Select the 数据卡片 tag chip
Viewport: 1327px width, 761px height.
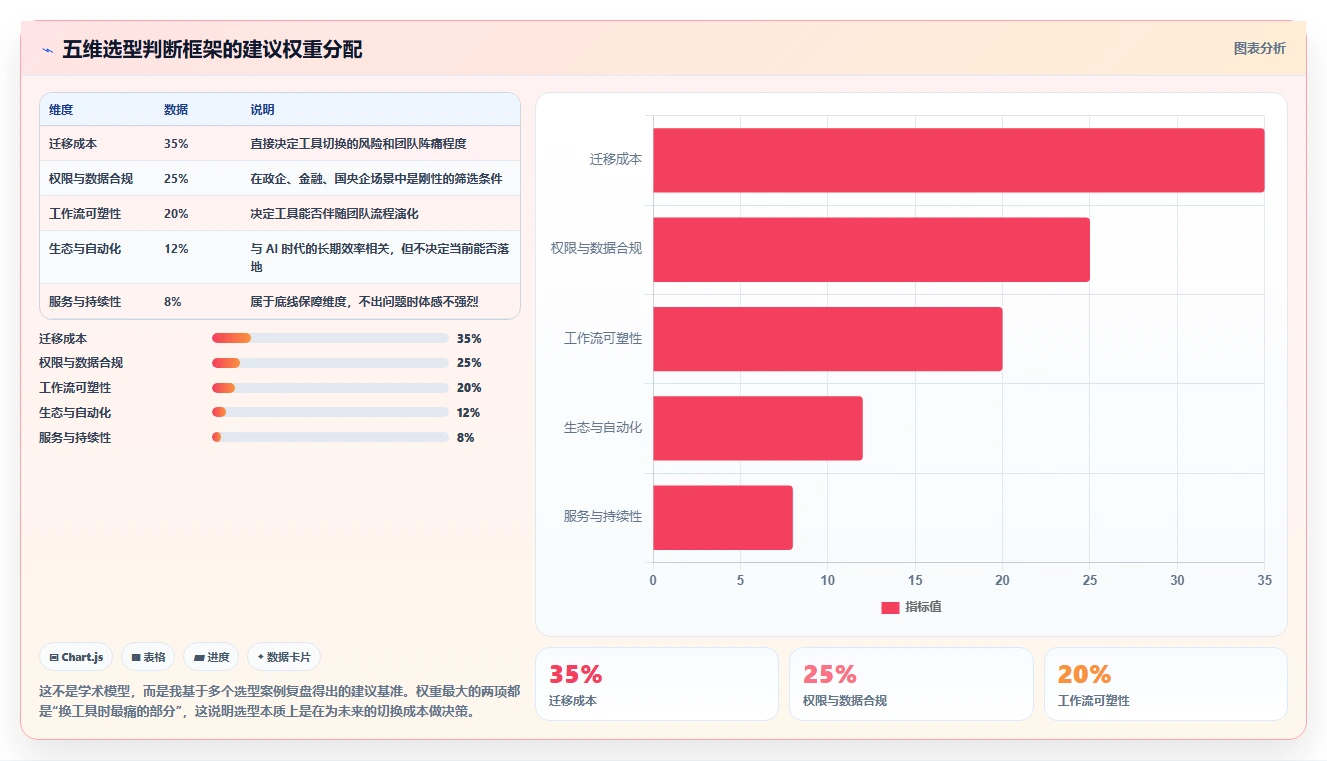284,657
